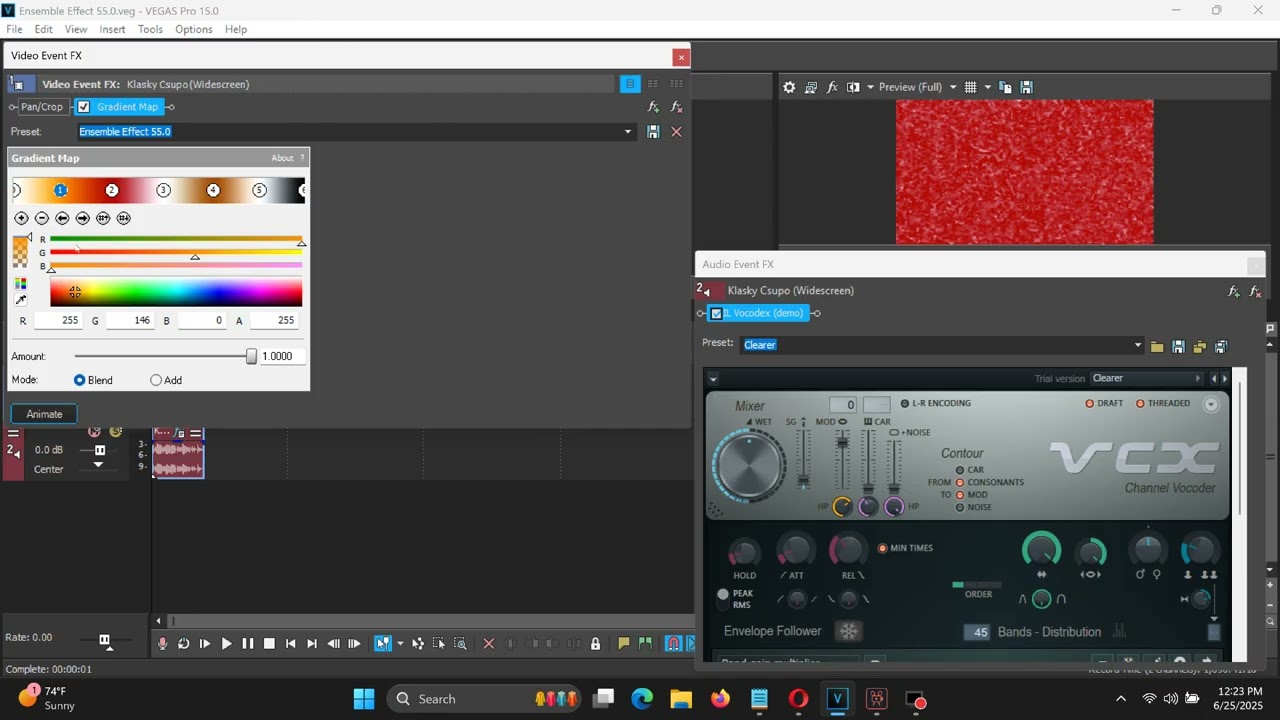The image size is (1280, 720).
Task: Open the Video FX plug-in chain
Action: (x=653, y=107)
